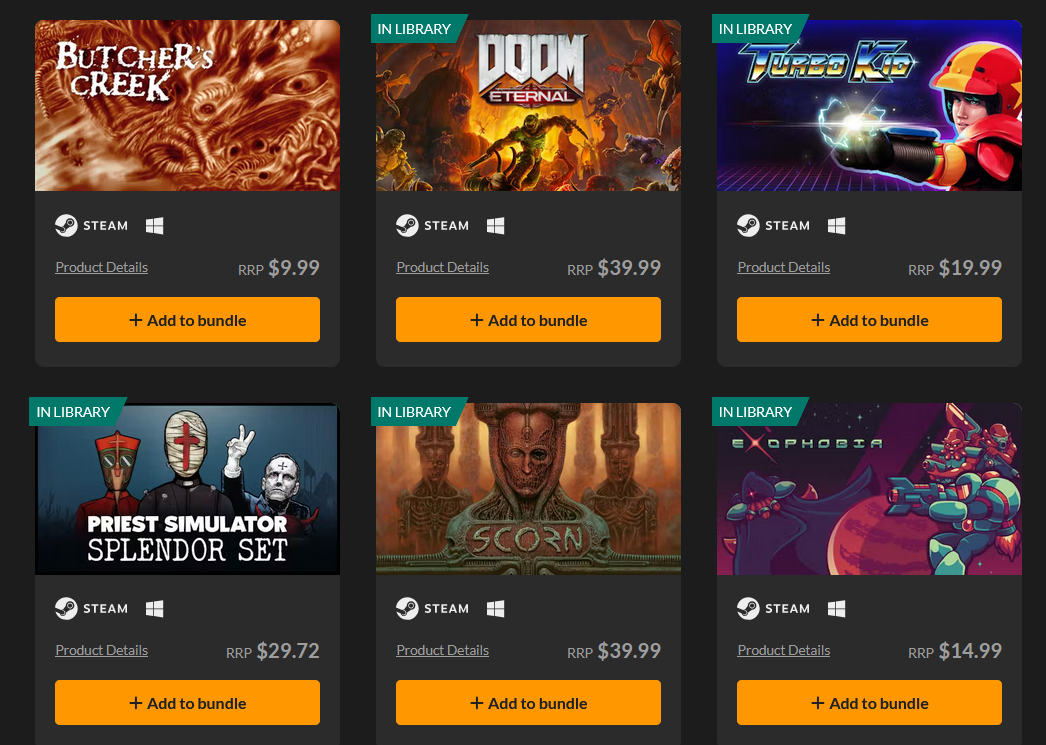Add Scorn to bundle
This screenshot has height=745, width=1046.
(528, 702)
